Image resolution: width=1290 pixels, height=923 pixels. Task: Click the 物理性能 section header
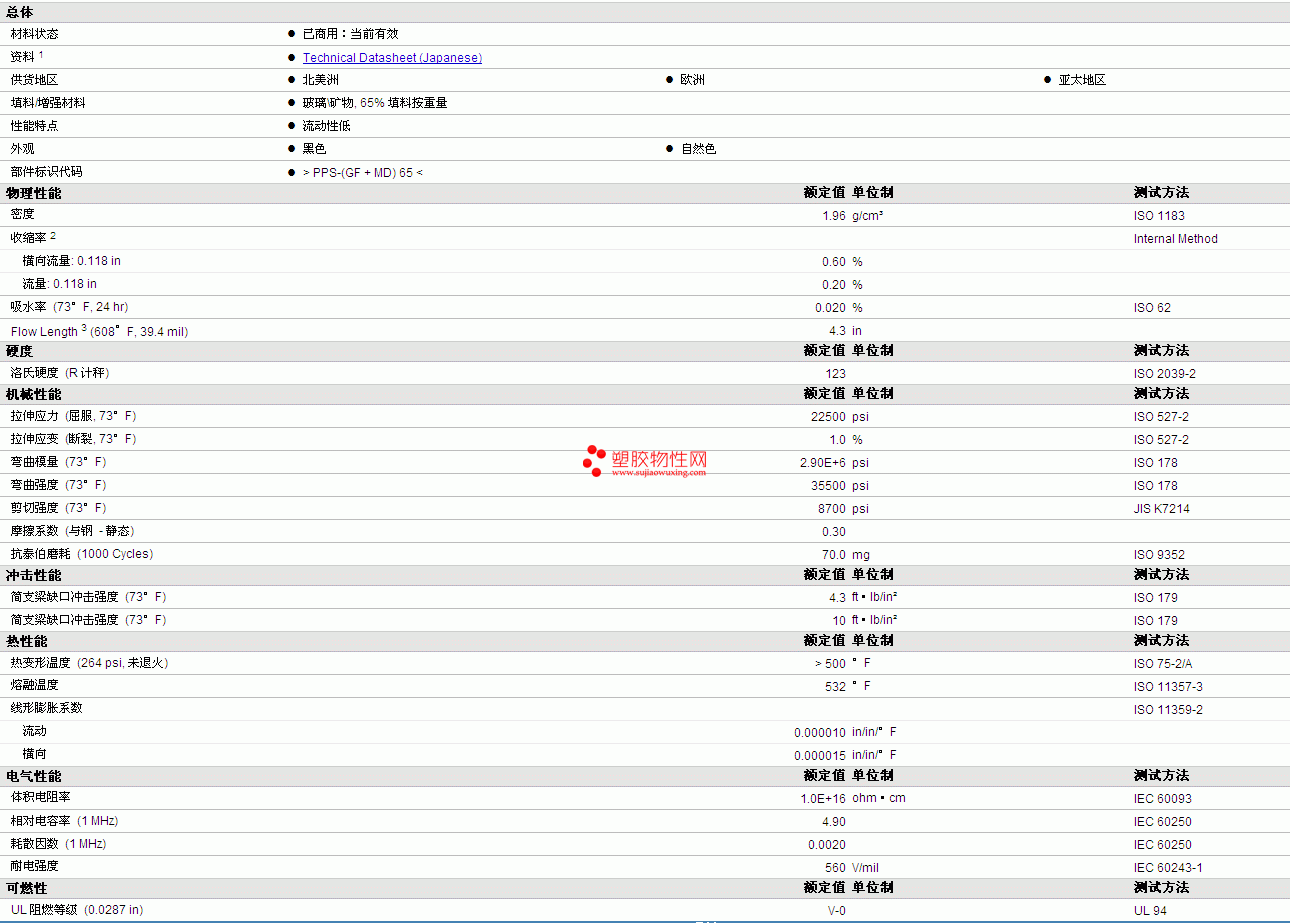[33, 193]
